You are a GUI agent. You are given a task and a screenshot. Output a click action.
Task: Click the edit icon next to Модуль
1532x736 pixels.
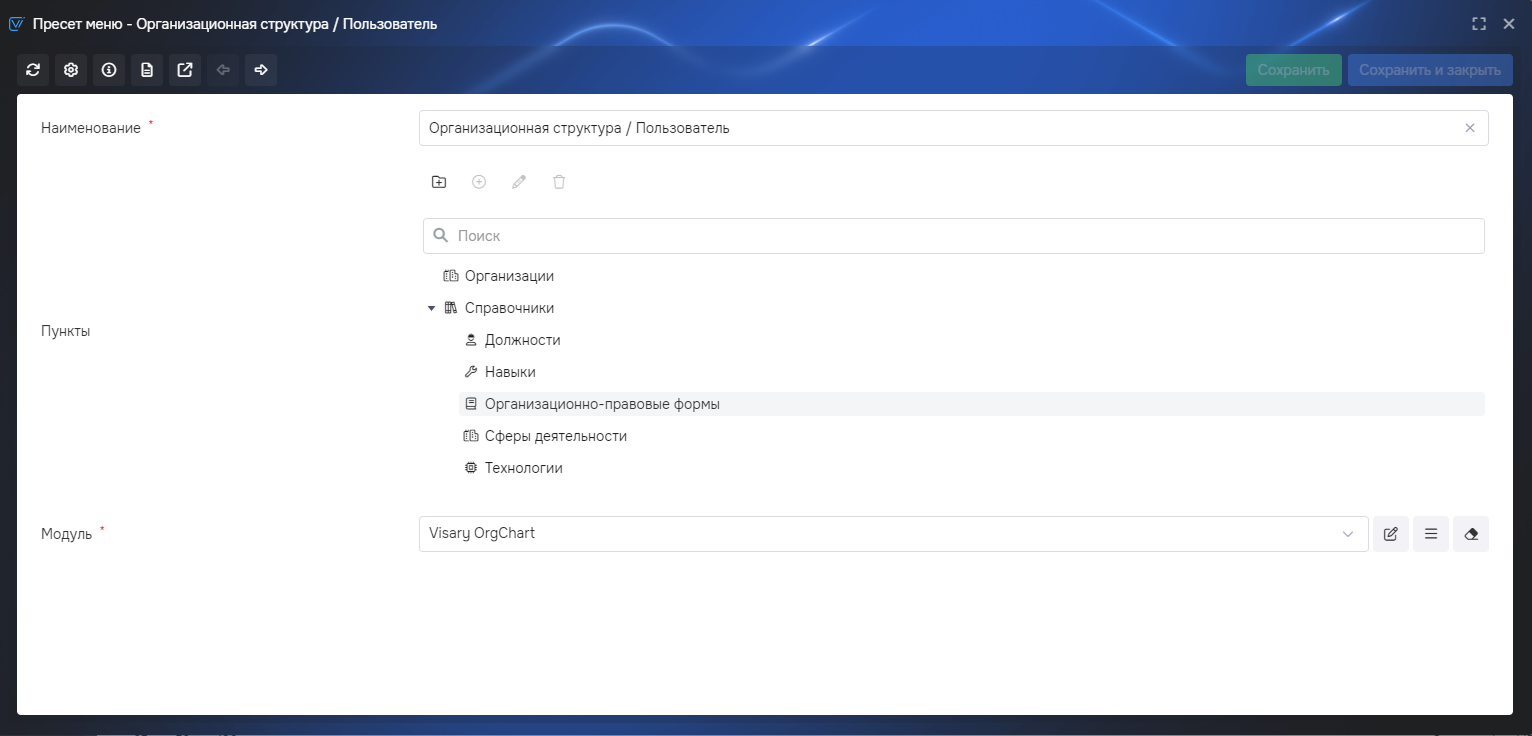1391,534
